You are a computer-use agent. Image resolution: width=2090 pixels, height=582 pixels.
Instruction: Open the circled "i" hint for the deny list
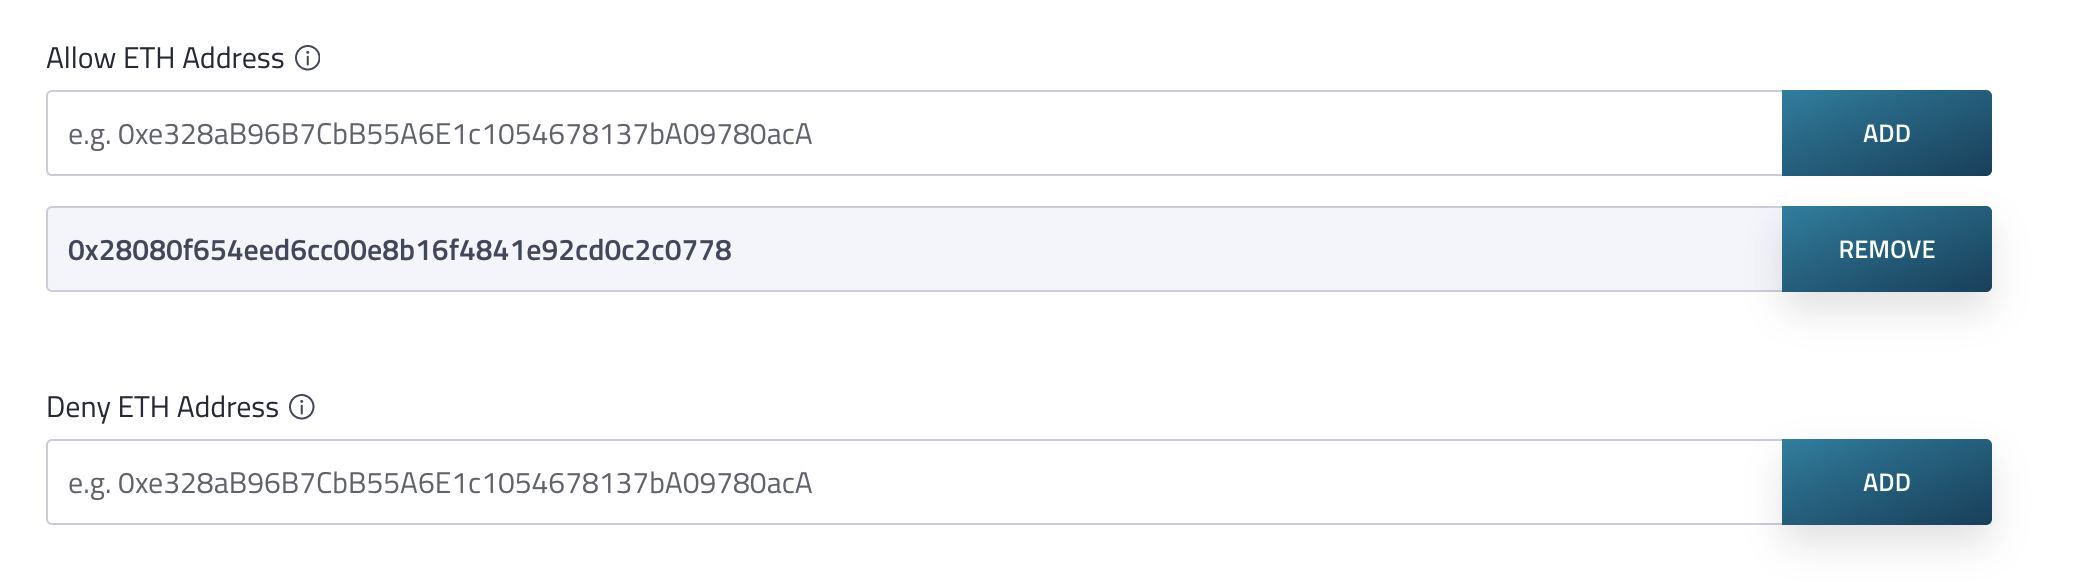point(302,407)
